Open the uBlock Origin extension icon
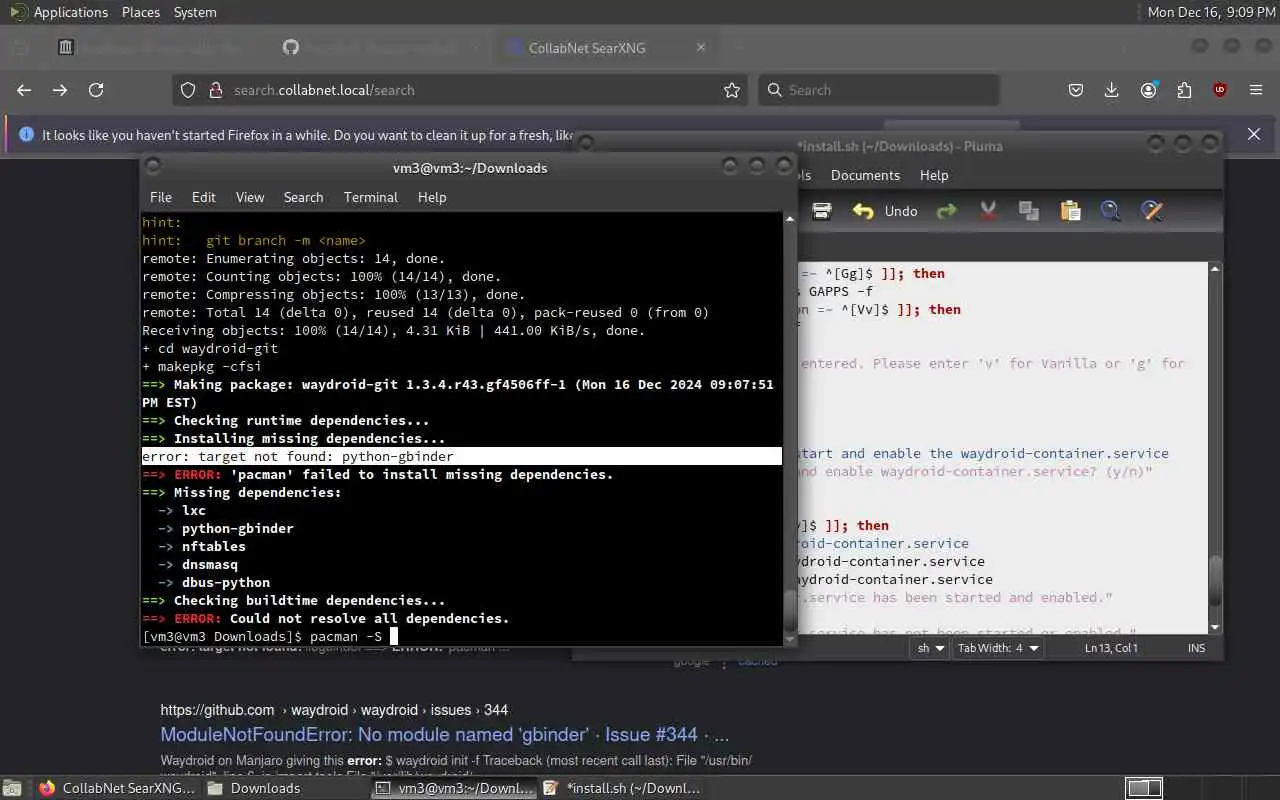The height and width of the screenshot is (800, 1280). (1220, 90)
